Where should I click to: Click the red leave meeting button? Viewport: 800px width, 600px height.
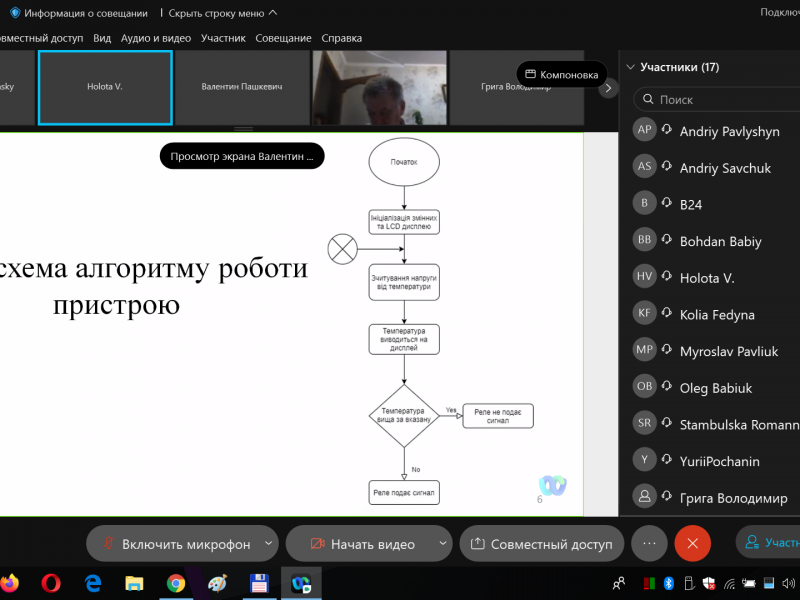[x=692, y=543]
